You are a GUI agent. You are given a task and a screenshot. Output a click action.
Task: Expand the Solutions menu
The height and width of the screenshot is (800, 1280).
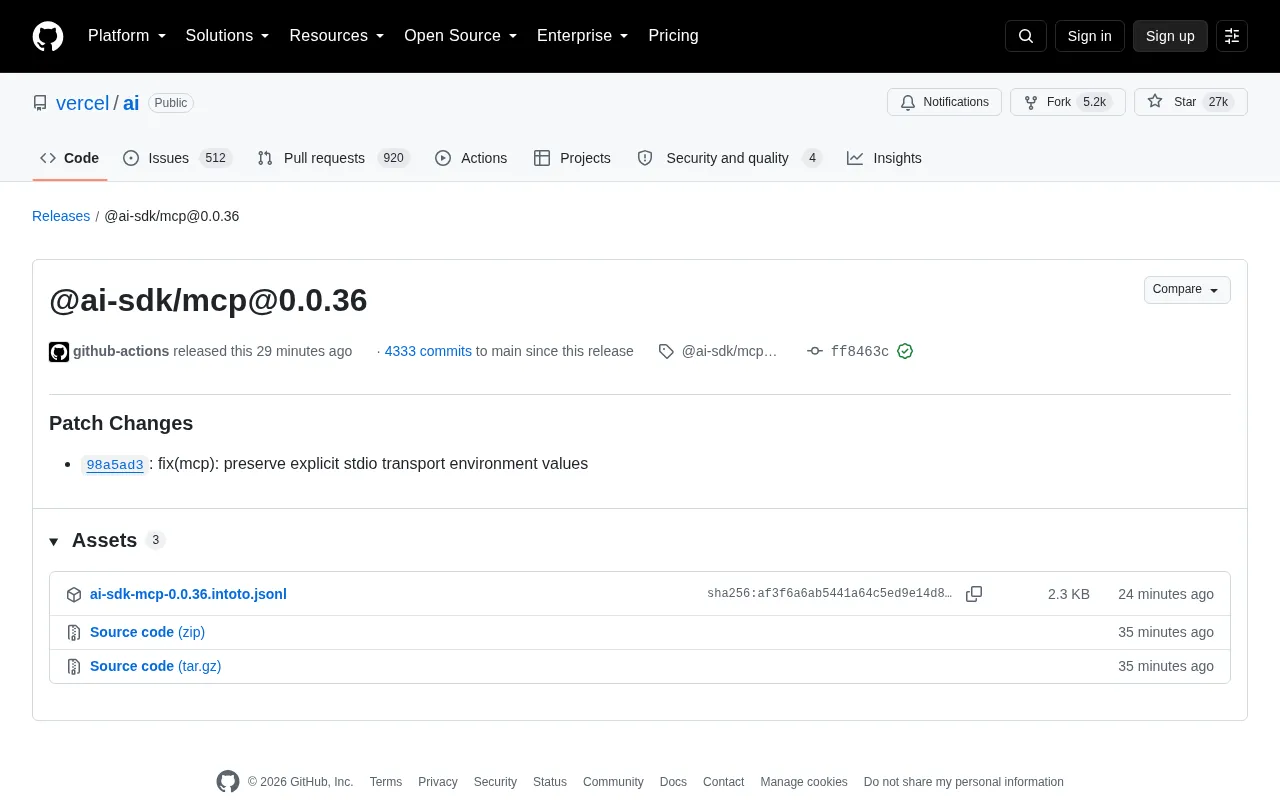coord(228,36)
